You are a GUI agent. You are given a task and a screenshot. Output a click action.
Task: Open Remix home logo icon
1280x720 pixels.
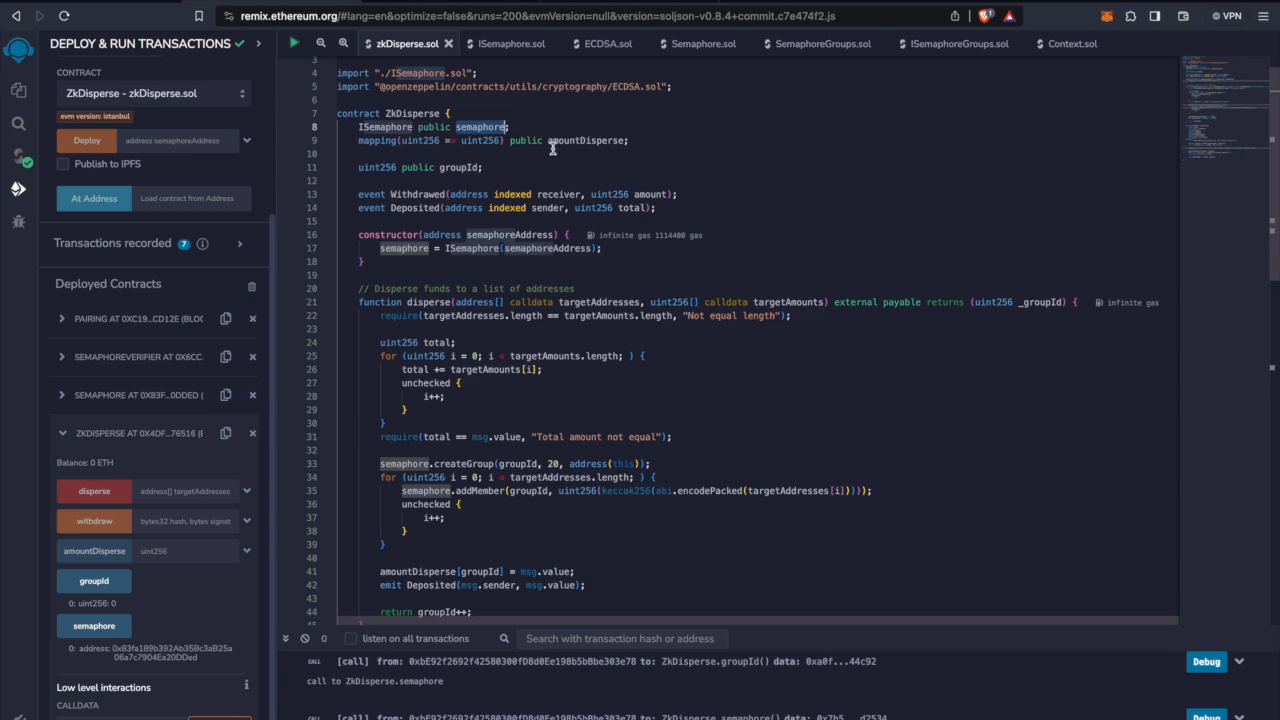pyautogui.click(x=18, y=50)
